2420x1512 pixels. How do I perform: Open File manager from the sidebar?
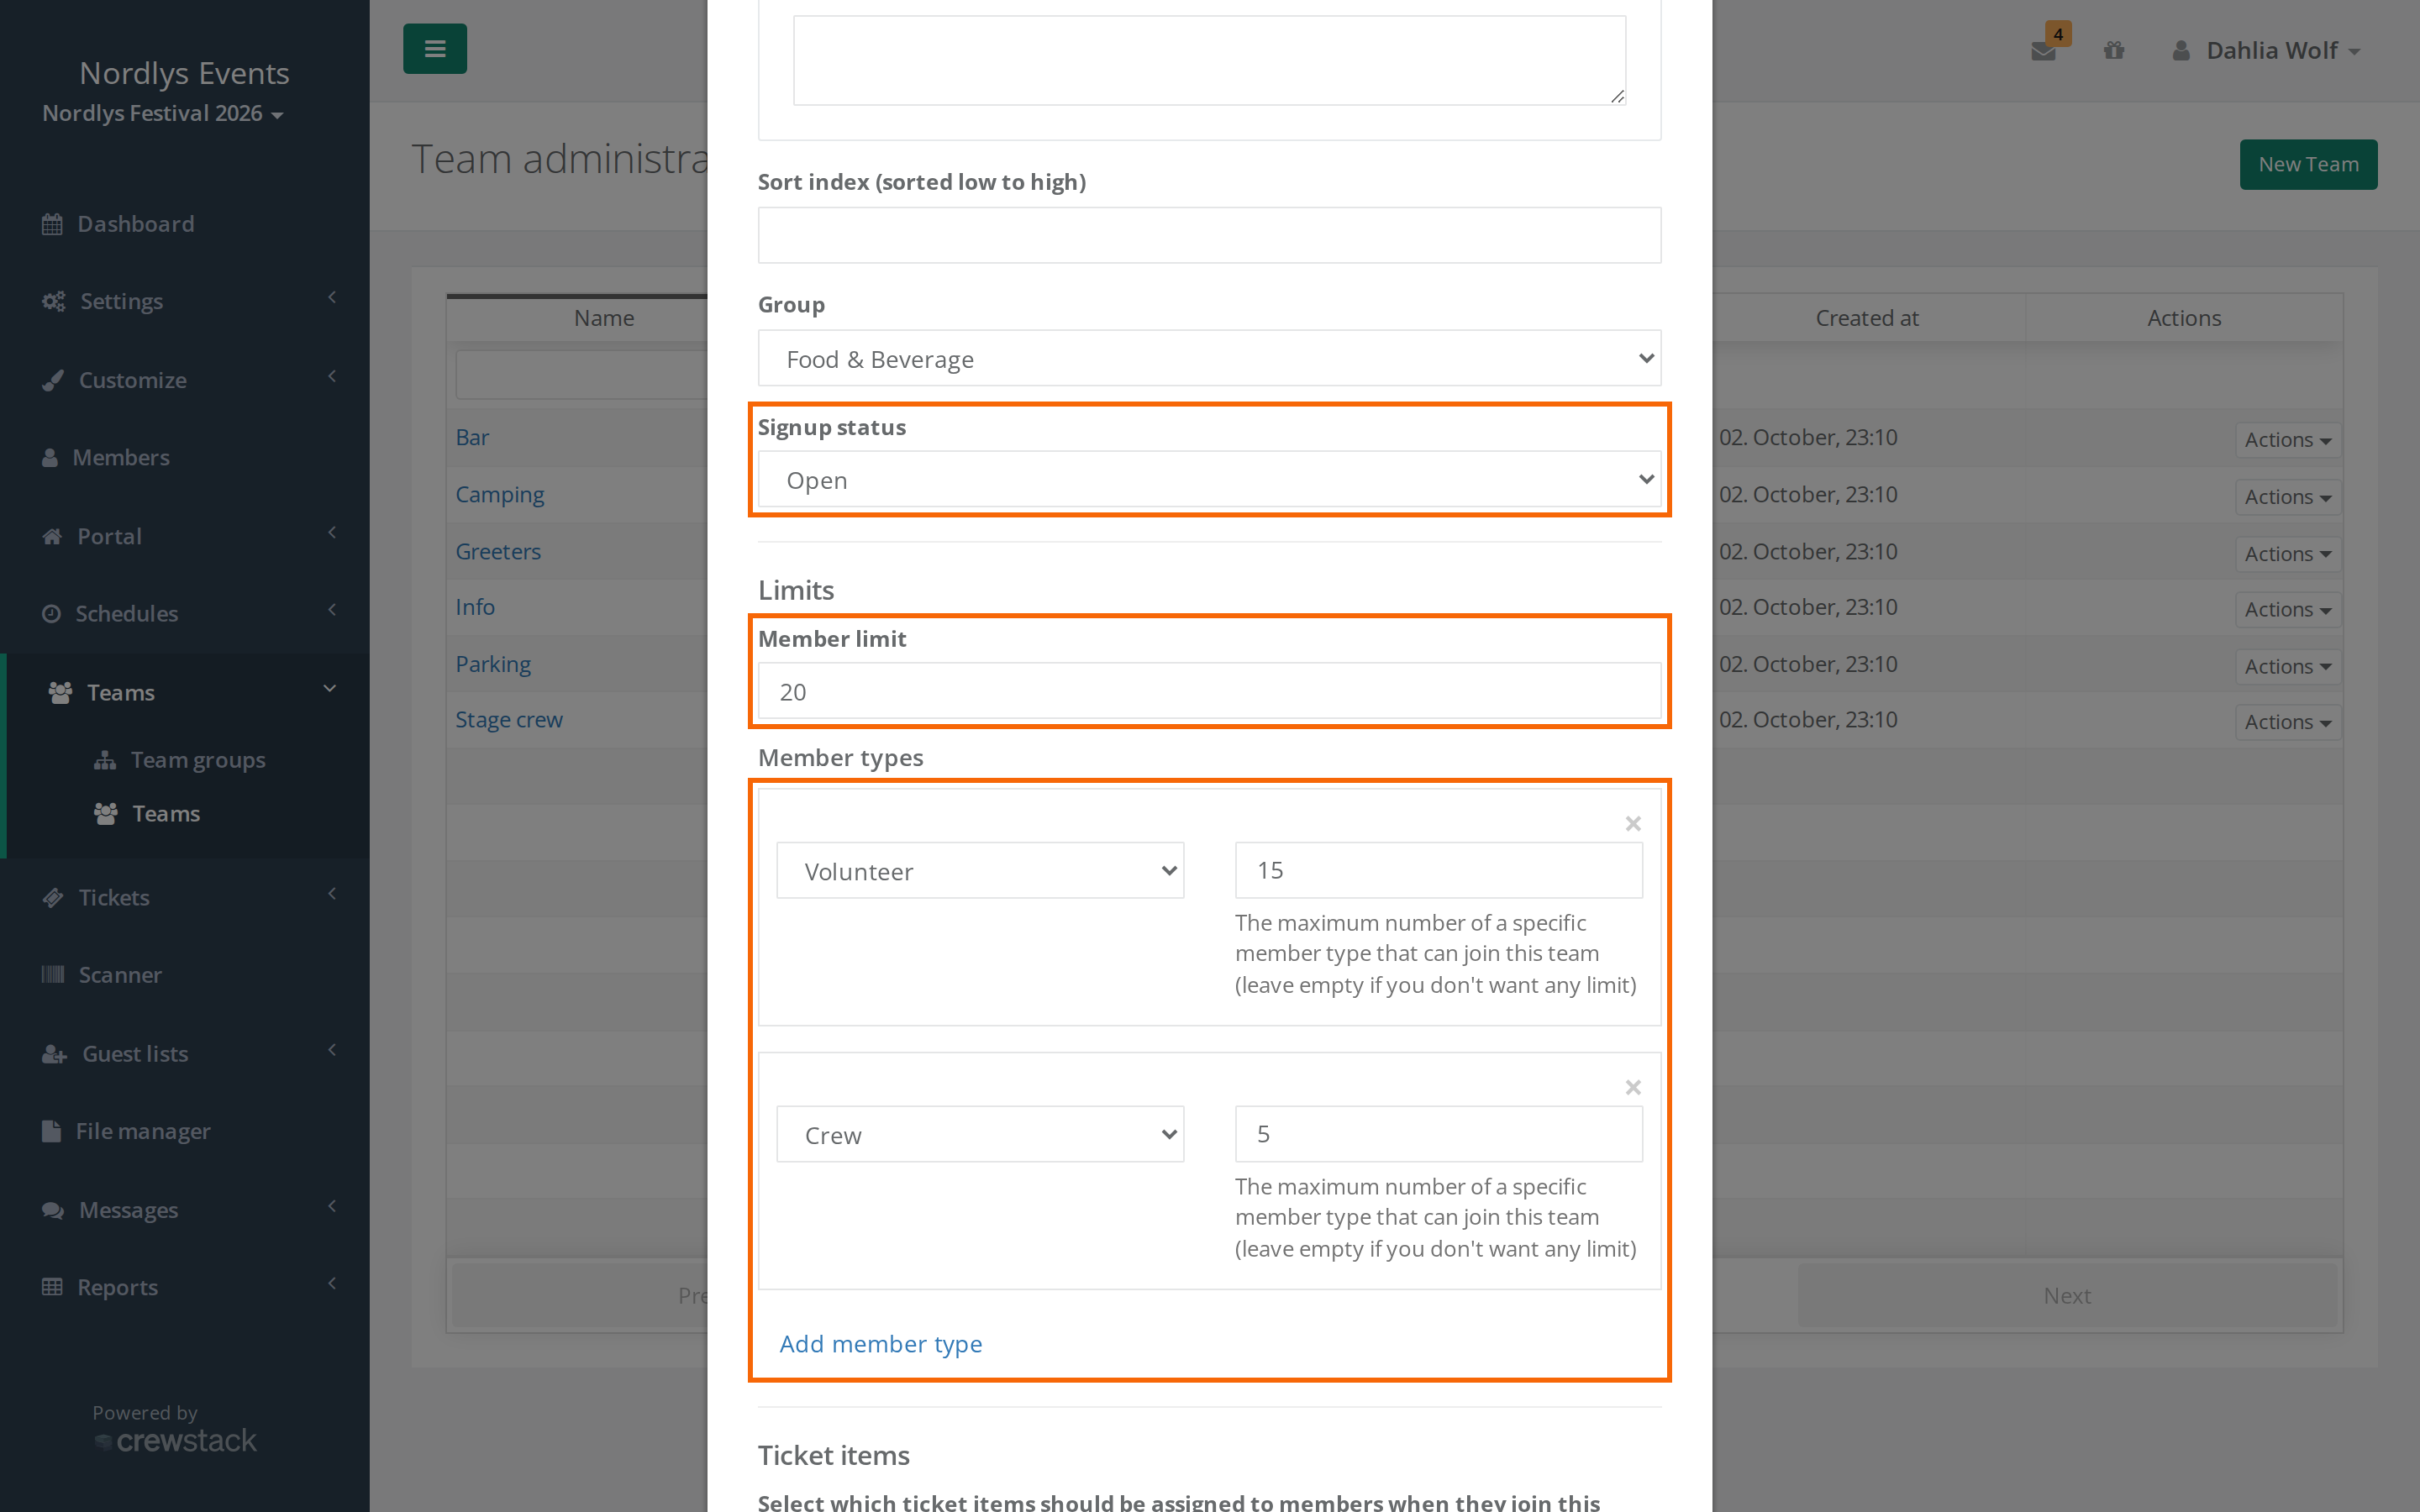click(185, 1131)
